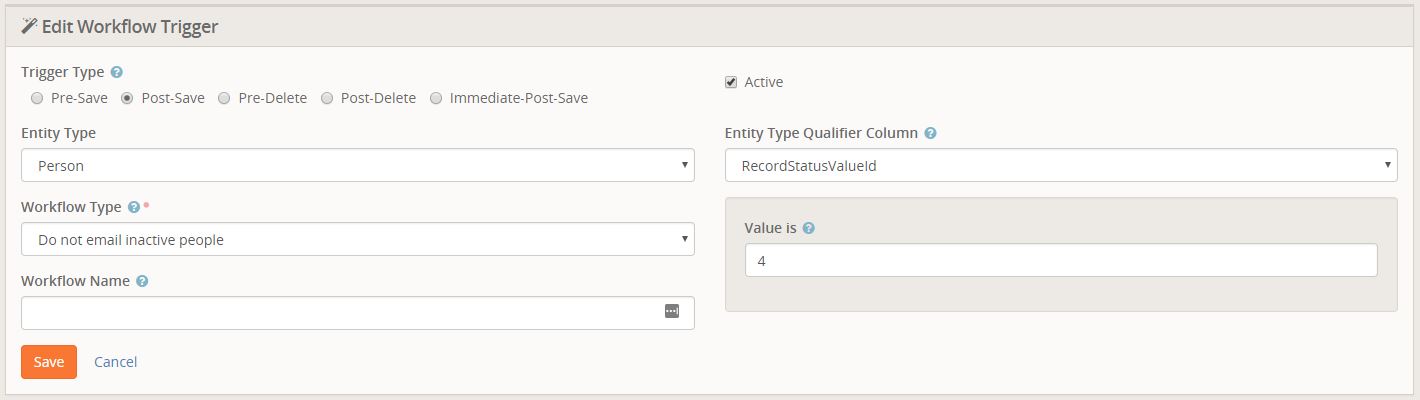This screenshot has width=1420, height=400.
Task: Click the Workflow Name help icon
Action: coord(142,281)
